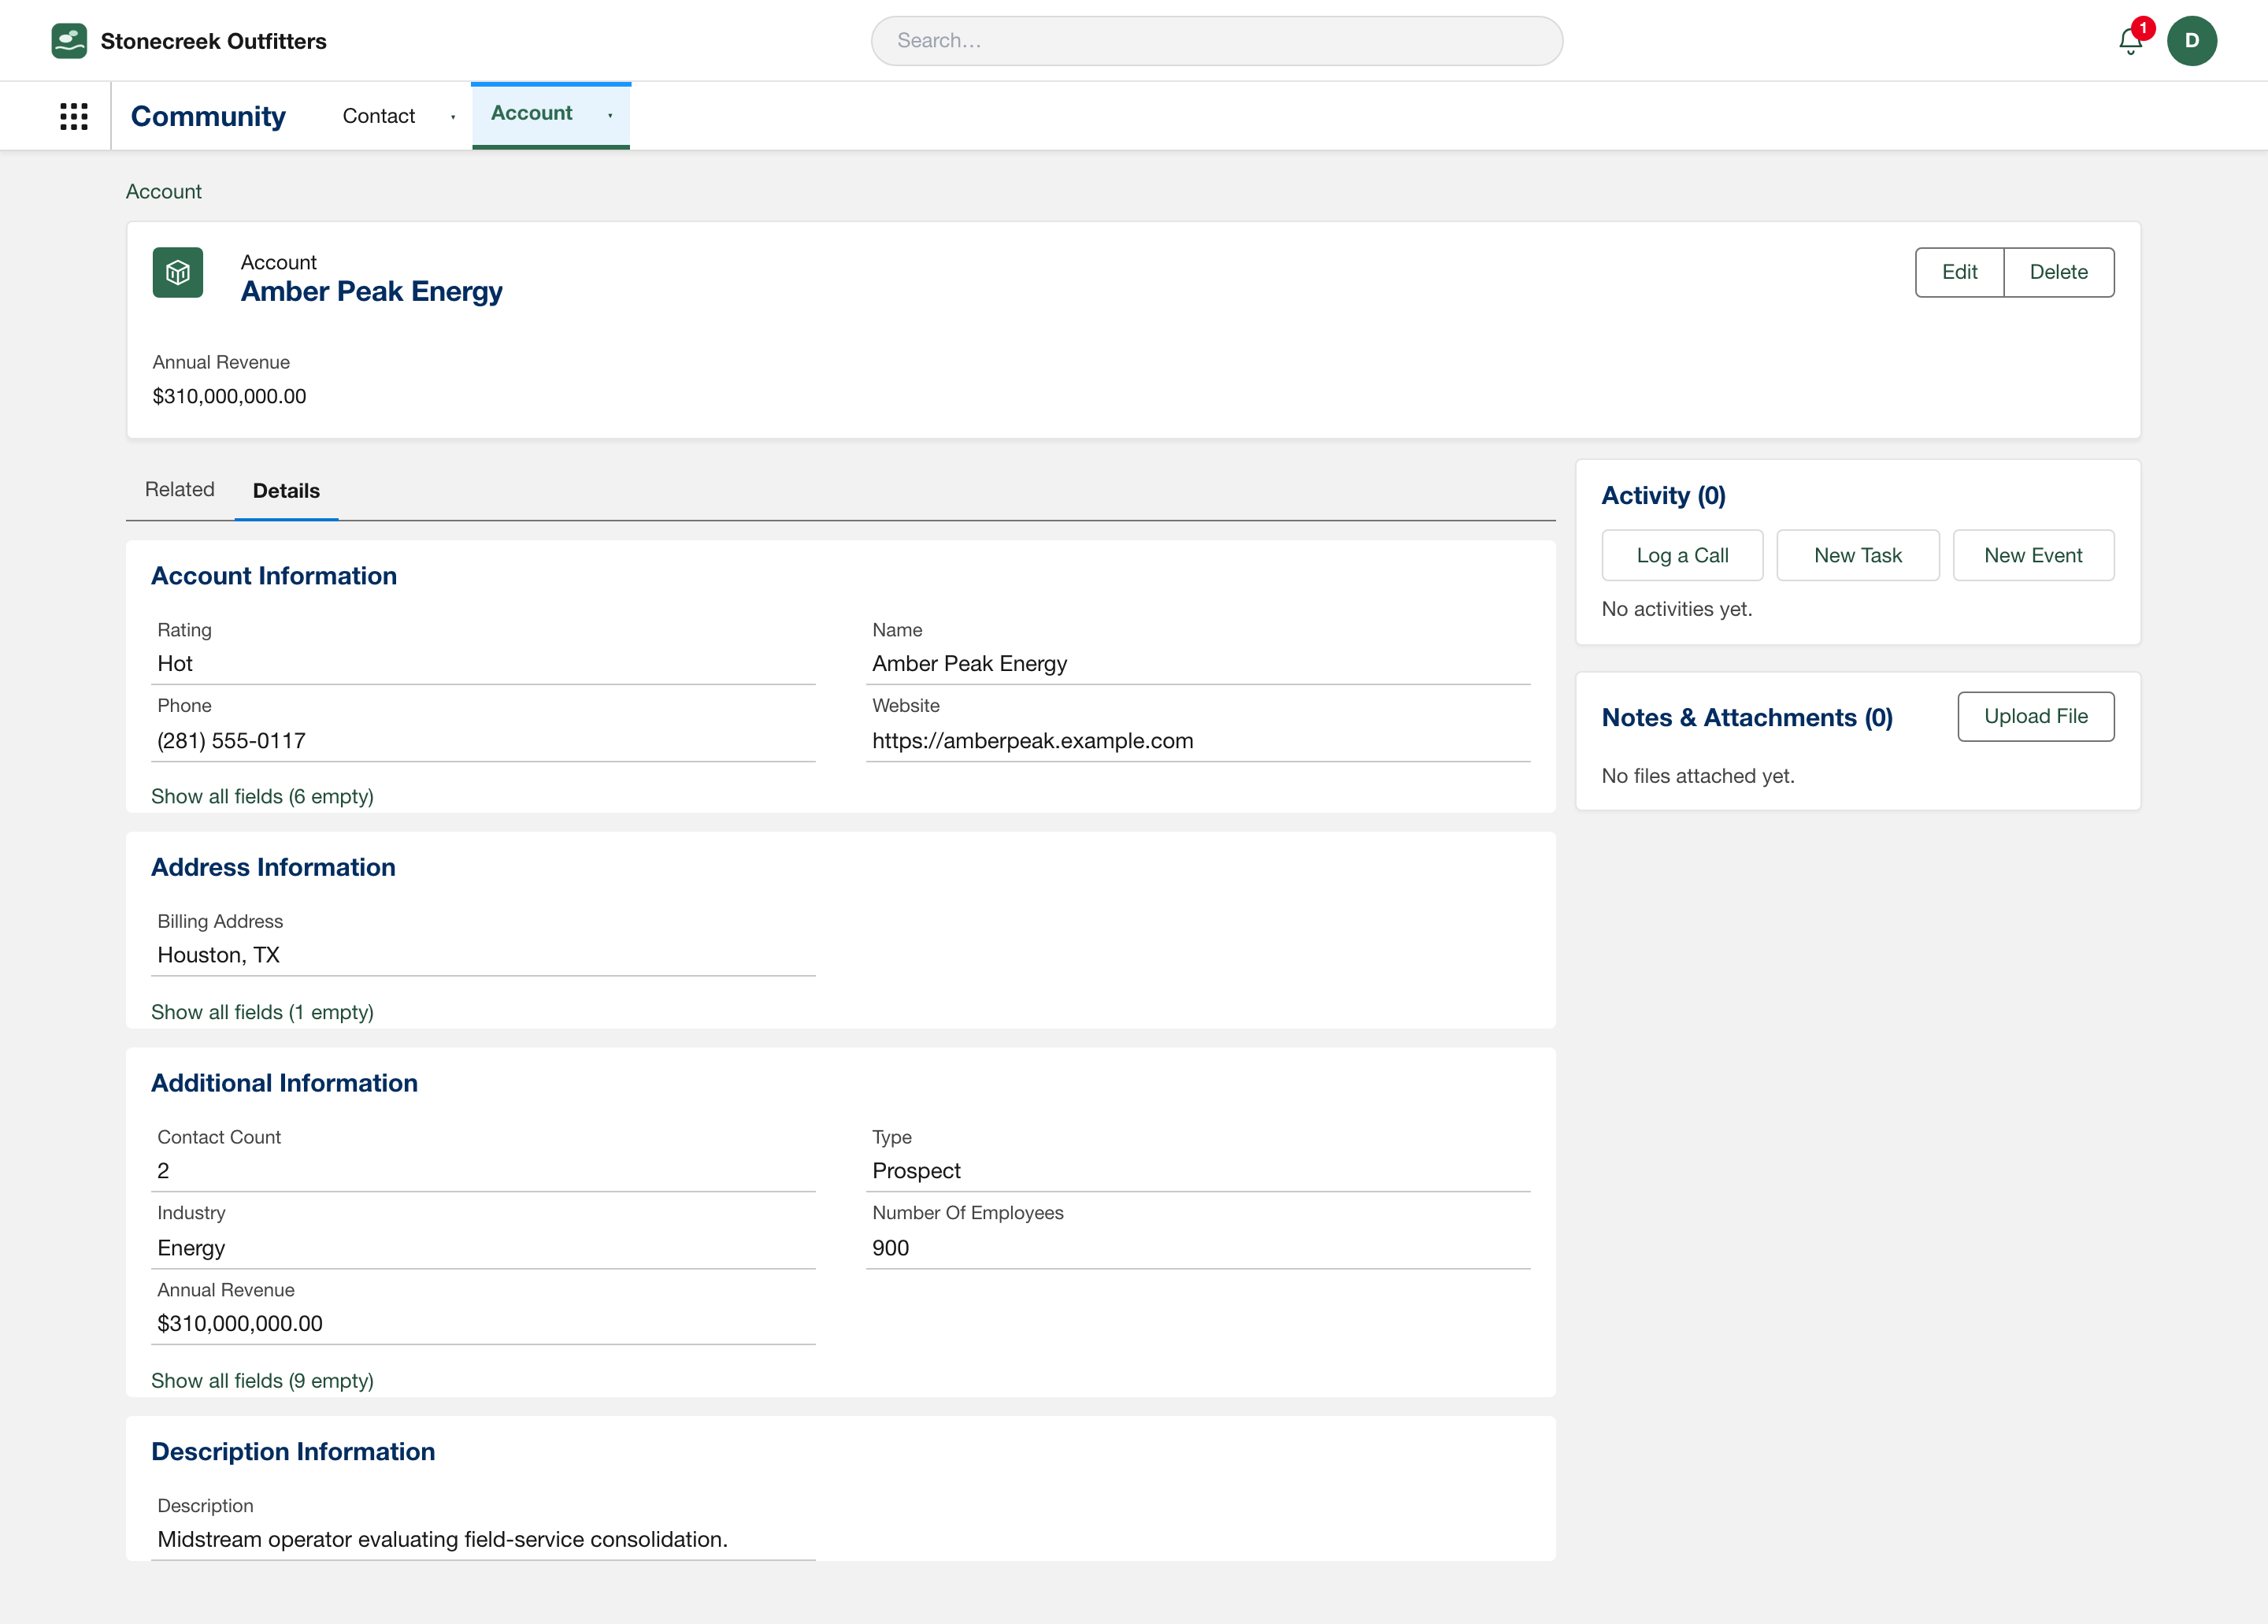Click the Community app name
This screenshot has height=1624, width=2268.
tap(208, 116)
